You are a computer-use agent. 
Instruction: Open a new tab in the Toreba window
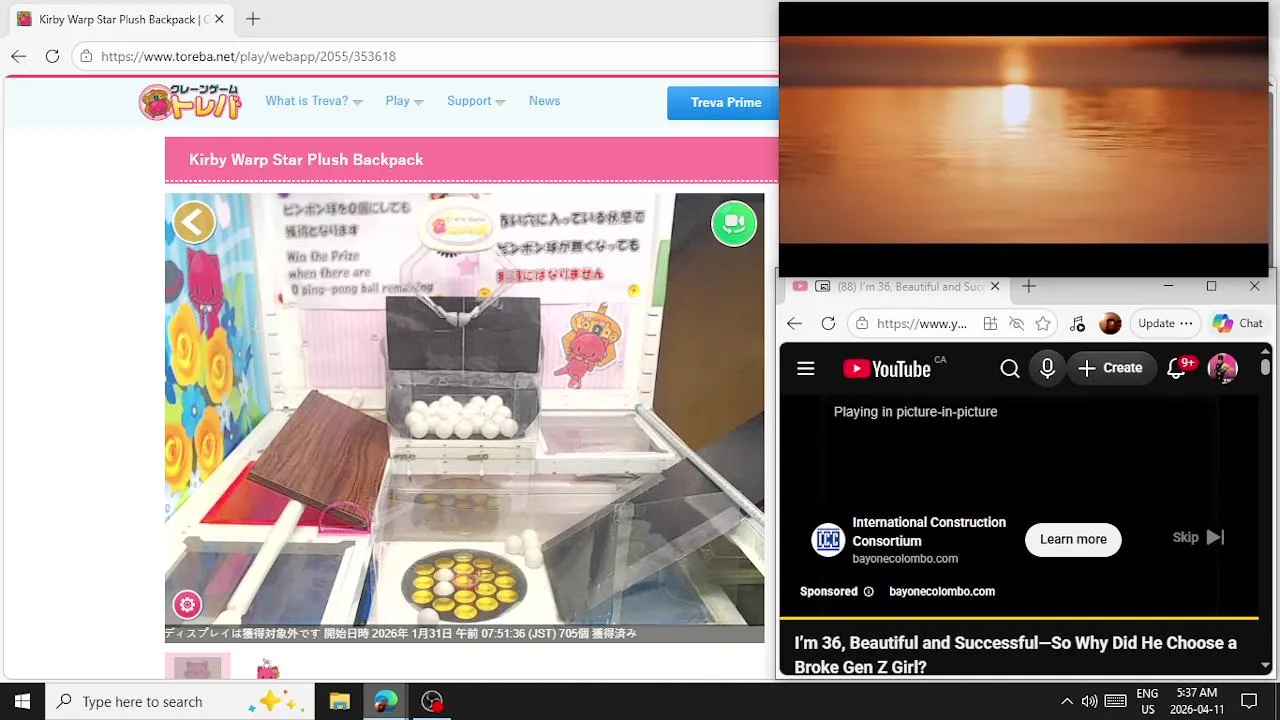(x=253, y=19)
